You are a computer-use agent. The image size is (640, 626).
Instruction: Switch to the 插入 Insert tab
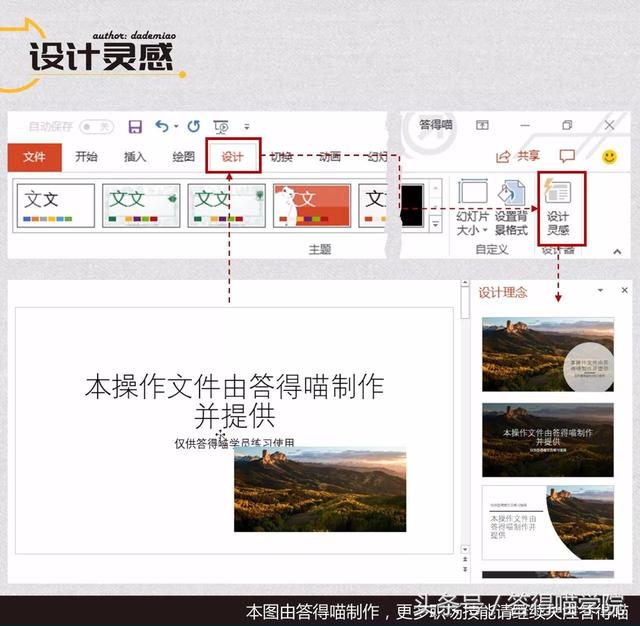pyautogui.click(x=135, y=157)
